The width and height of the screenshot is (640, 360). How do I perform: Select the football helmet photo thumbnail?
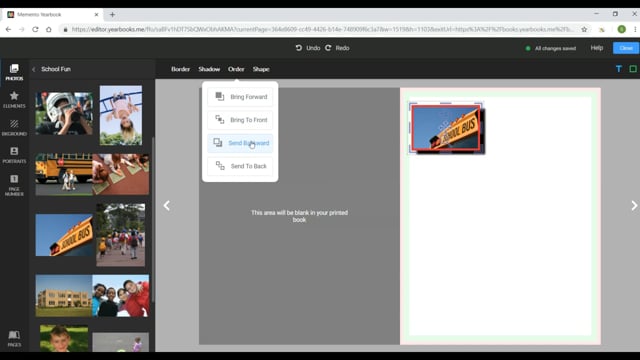click(64, 113)
